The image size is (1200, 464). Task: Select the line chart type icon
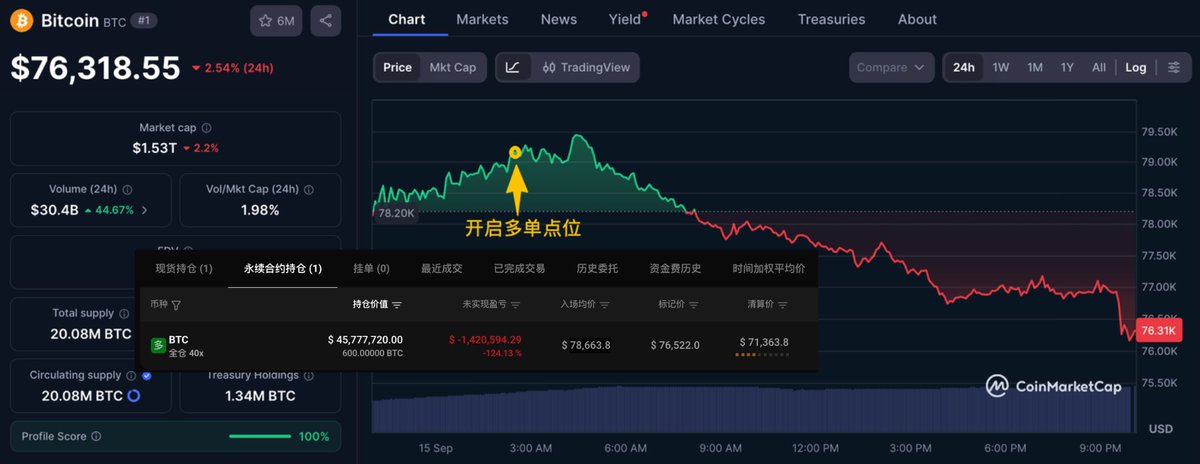tap(513, 67)
